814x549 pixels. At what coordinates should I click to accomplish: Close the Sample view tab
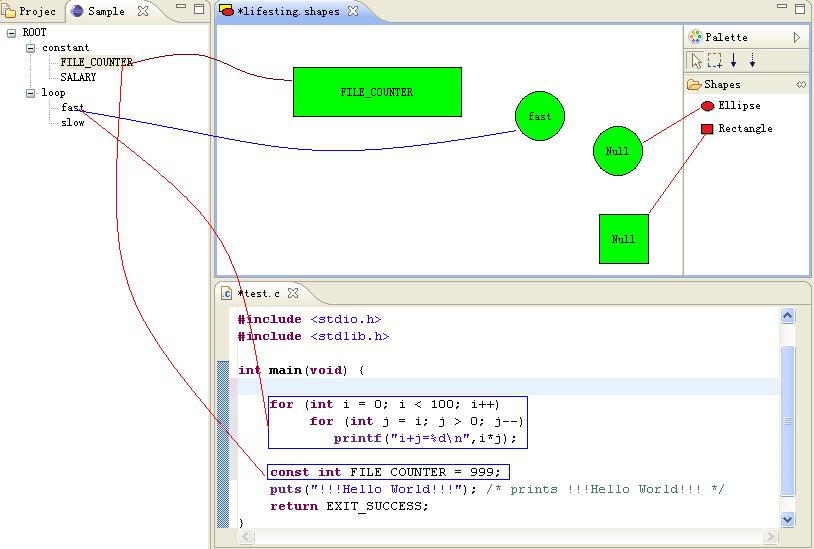pyautogui.click(x=143, y=10)
